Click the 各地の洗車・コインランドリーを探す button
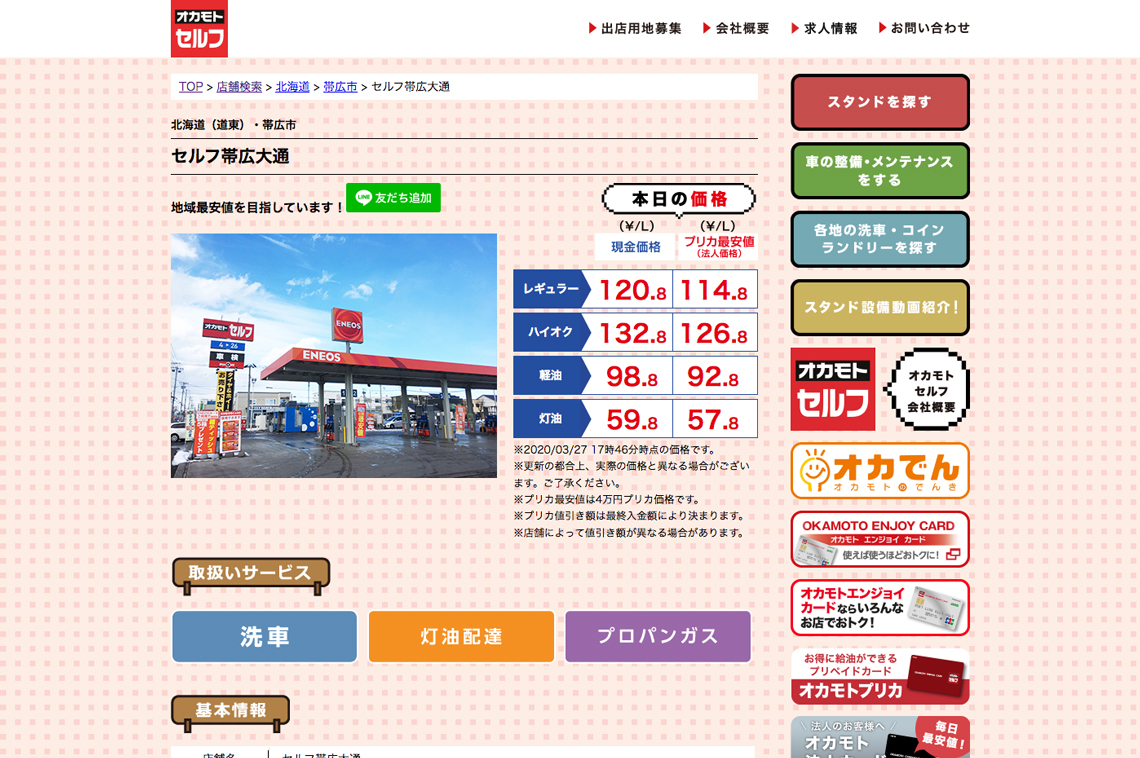 coord(880,239)
